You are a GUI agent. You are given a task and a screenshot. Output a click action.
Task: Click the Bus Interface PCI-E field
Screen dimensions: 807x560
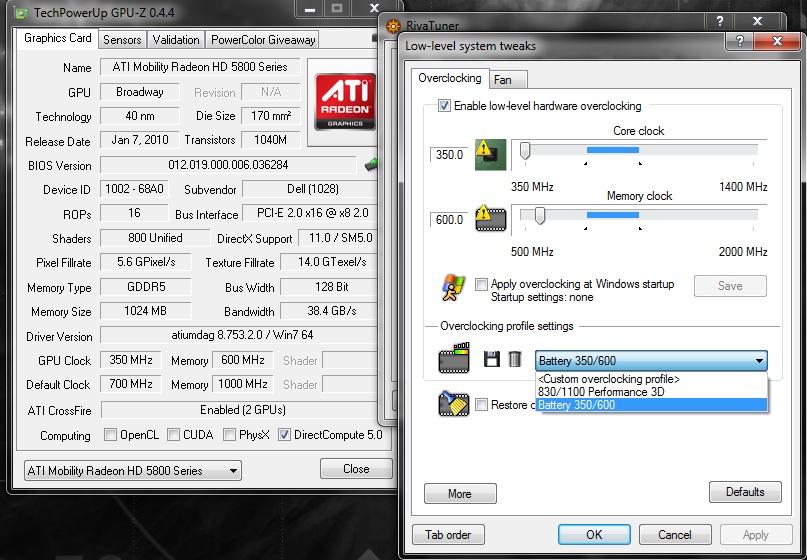point(310,213)
